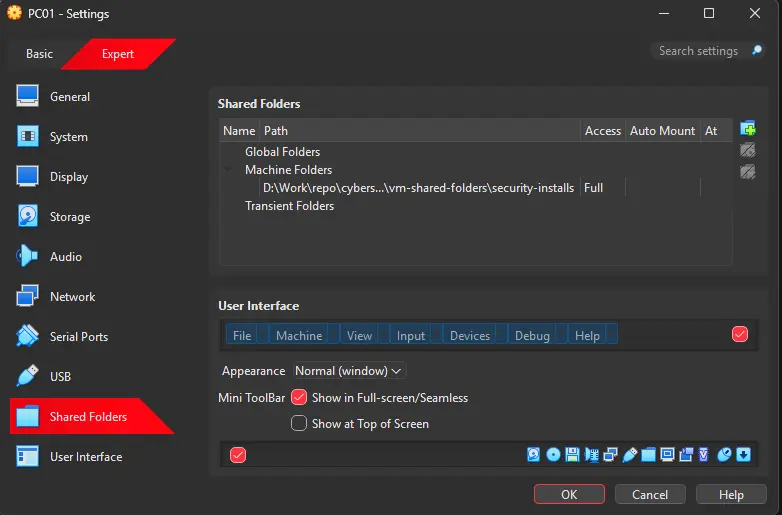Select the Transient Folders row
The image size is (782, 515).
[x=476, y=205]
